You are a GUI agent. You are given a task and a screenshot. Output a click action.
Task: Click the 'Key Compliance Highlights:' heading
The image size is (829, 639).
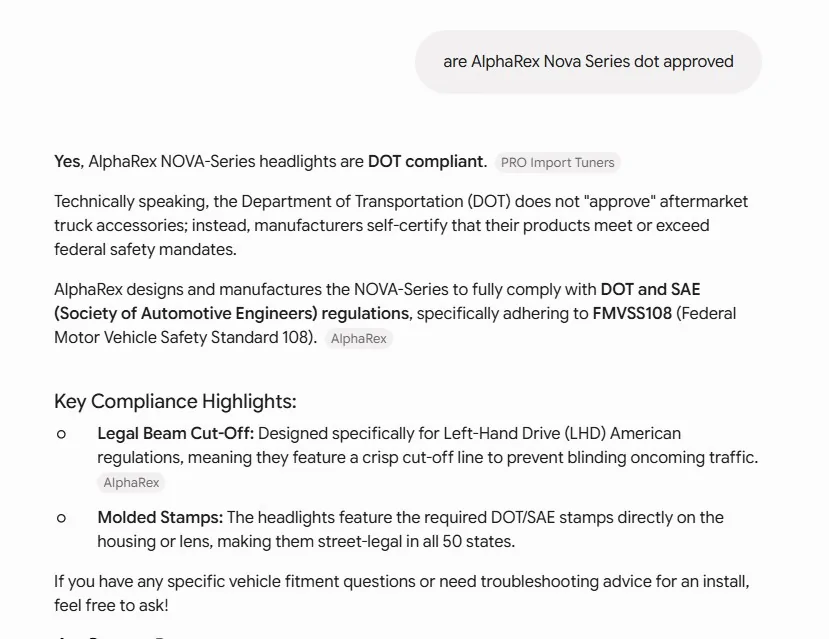click(175, 401)
